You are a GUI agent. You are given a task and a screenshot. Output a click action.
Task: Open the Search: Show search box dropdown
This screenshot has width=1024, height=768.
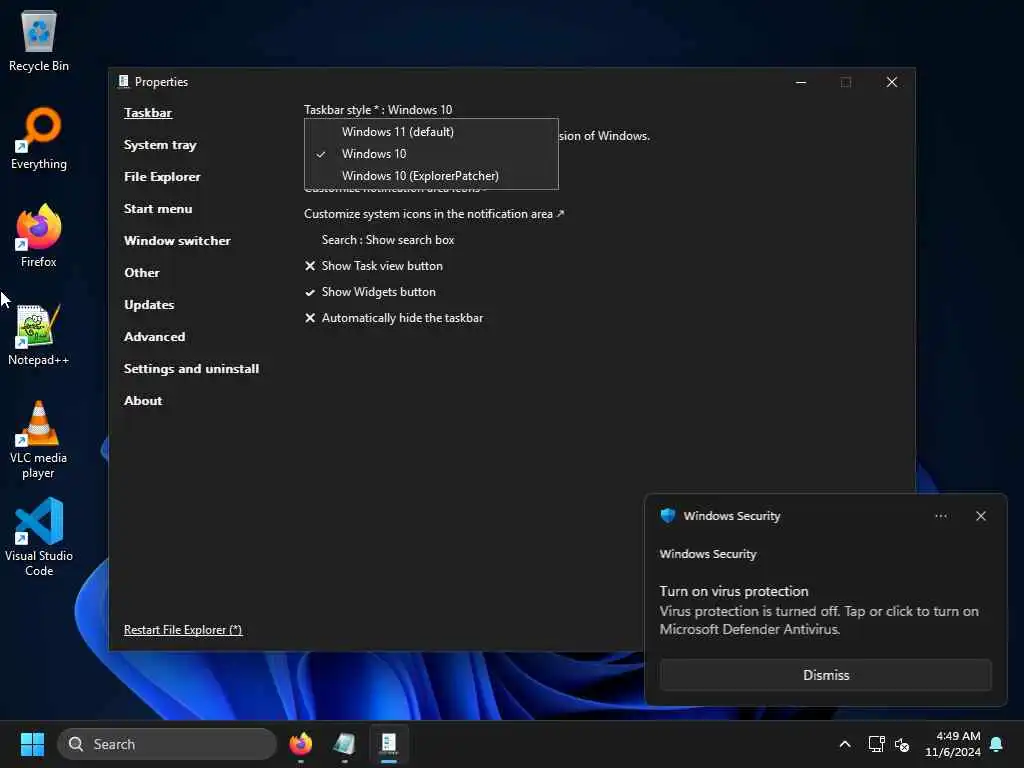point(388,240)
